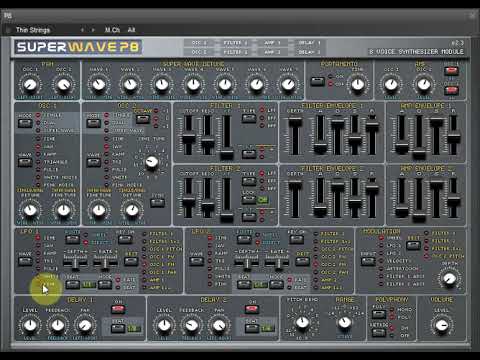Click the pitch bend Range knob

pos(344,322)
